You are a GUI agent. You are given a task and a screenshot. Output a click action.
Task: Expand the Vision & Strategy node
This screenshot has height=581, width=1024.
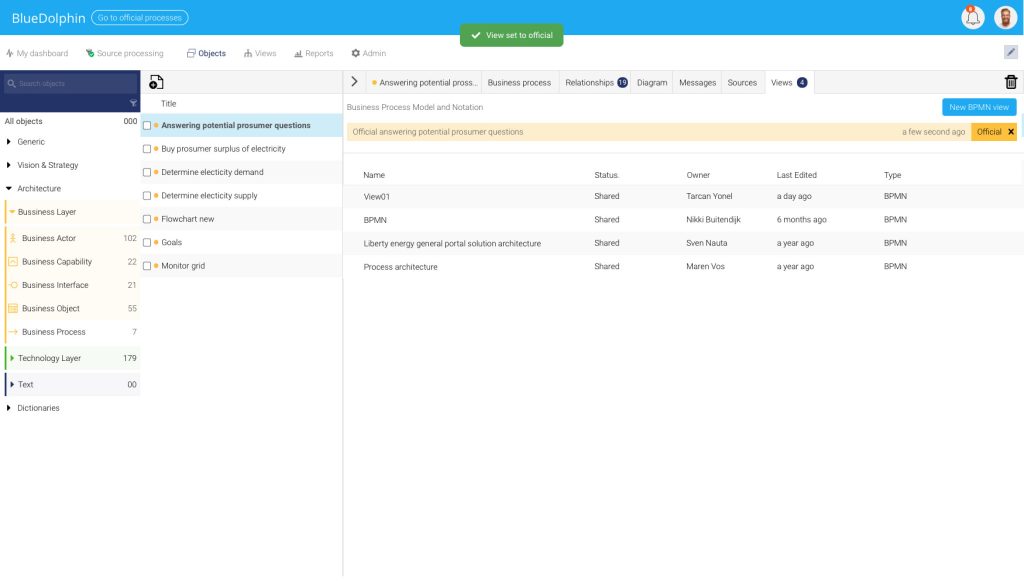[8, 165]
